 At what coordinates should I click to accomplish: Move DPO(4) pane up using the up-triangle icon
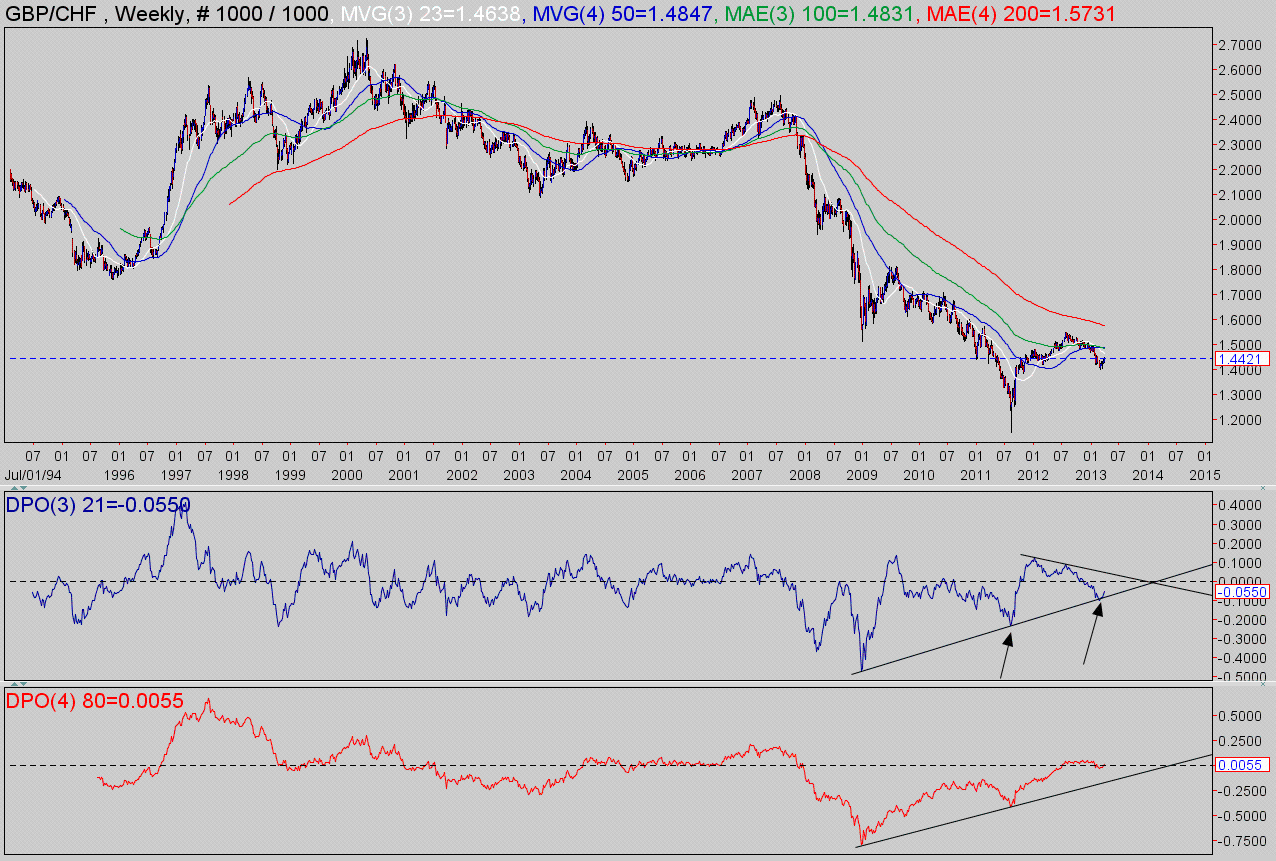click(14, 684)
